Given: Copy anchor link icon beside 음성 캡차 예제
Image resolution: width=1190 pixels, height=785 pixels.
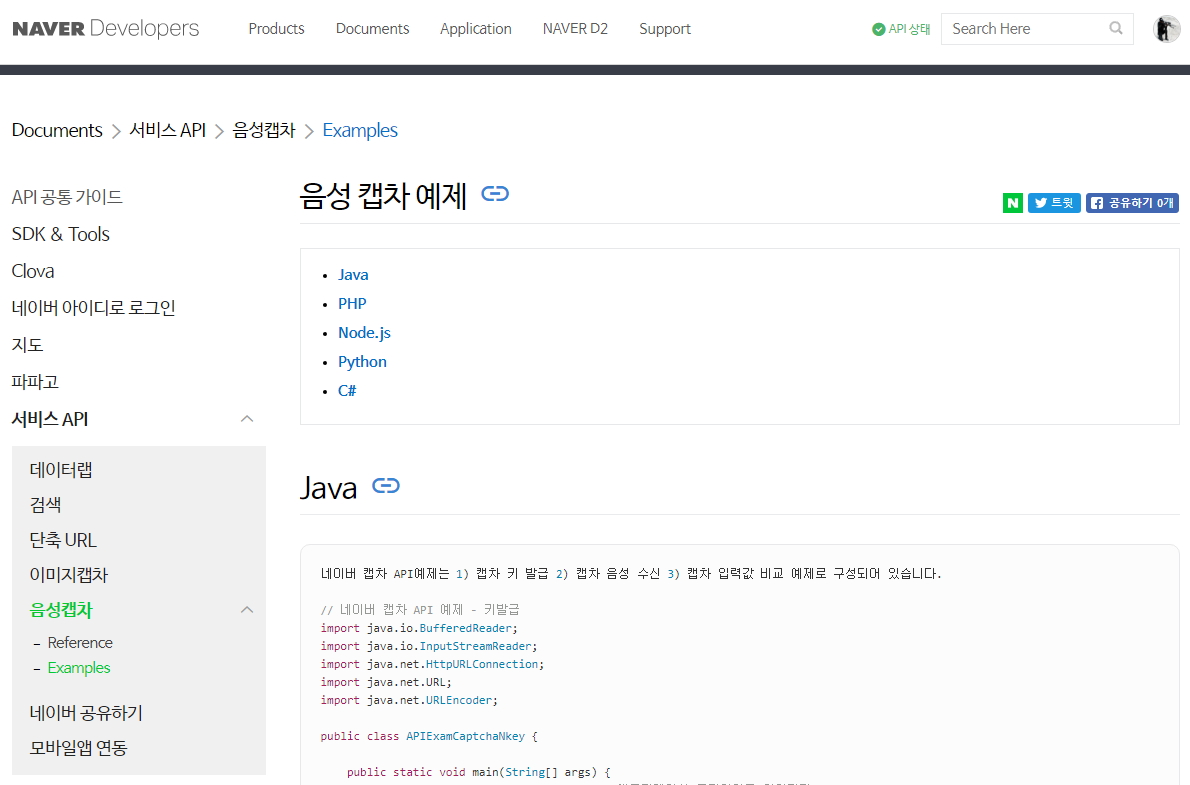Looking at the screenshot, I should point(495,194).
